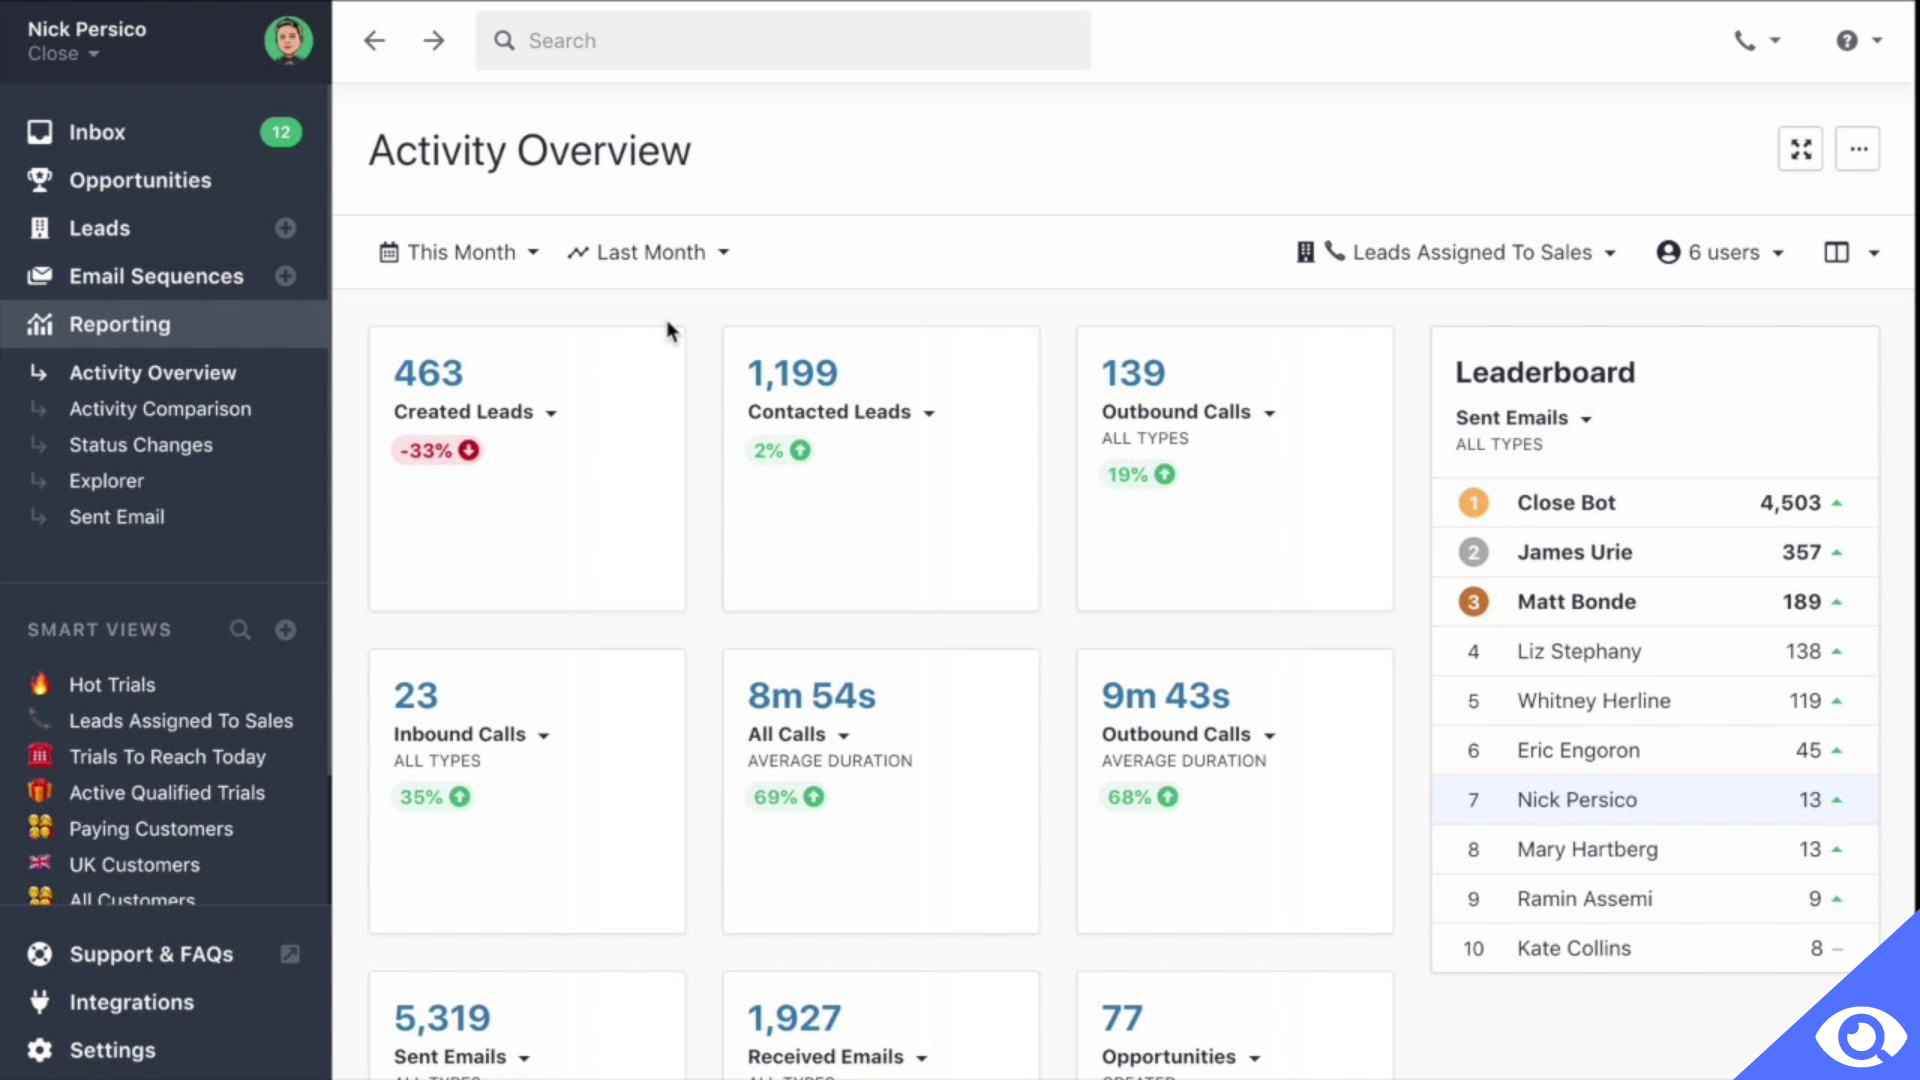Click the Nick Persico profile avatar
Image resolution: width=1920 pixels, height=1080 pixels.
(x=288, y=40)
